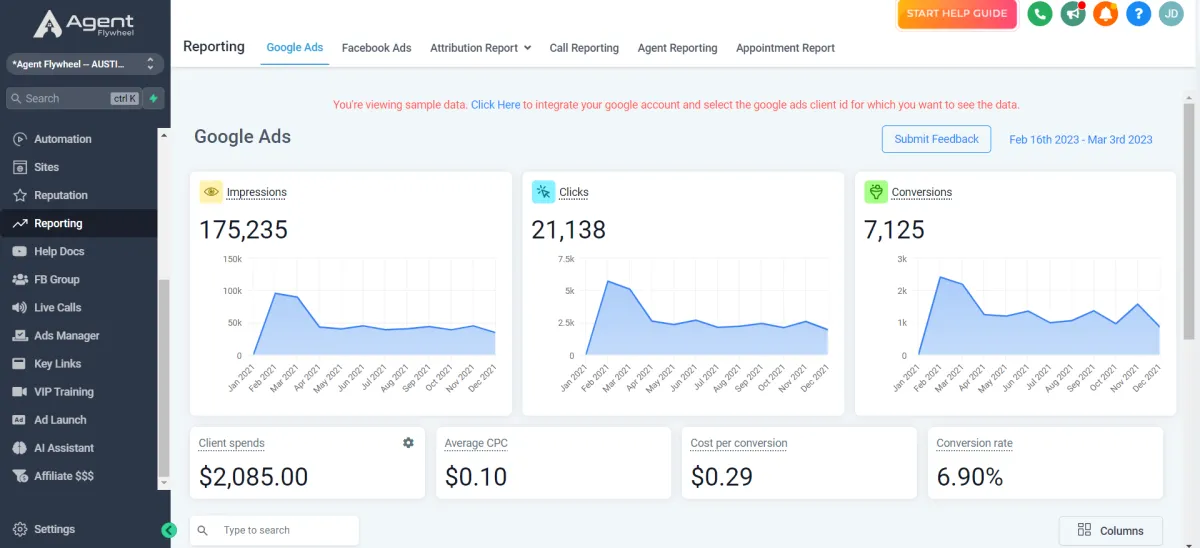This screenshot has width=1200, height=548.
Task: Click the Live Calls speaker icon
Action: [x=20, y=307]
